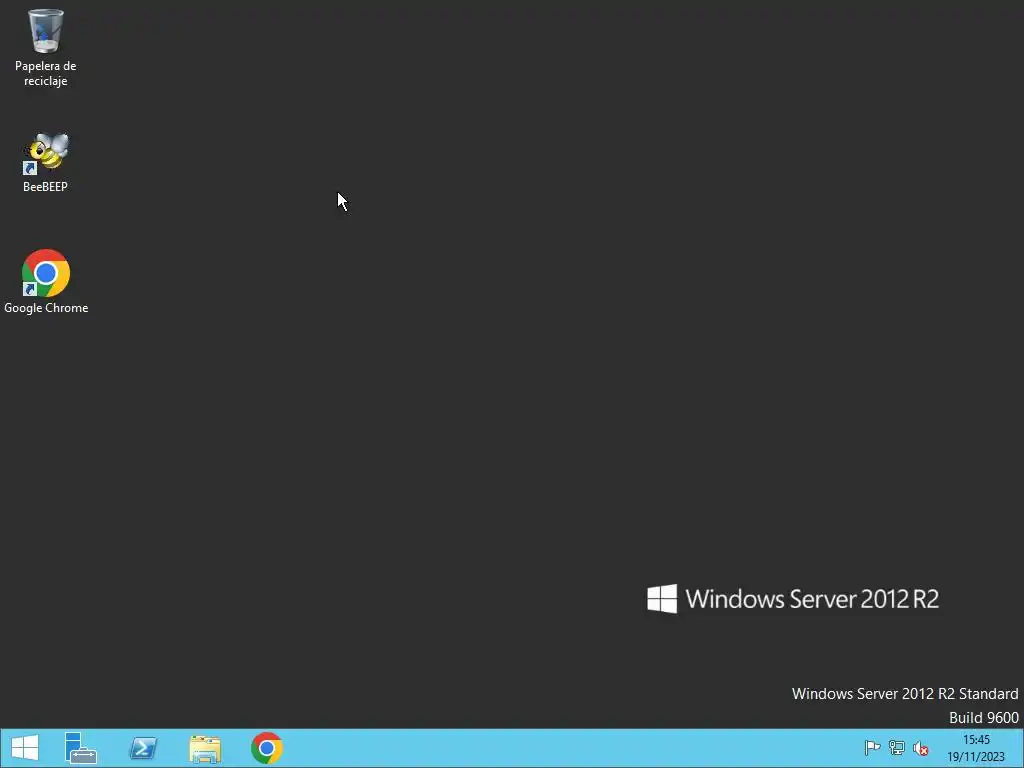
Task: Open the Windows Start button
Action: click(25, 748)
